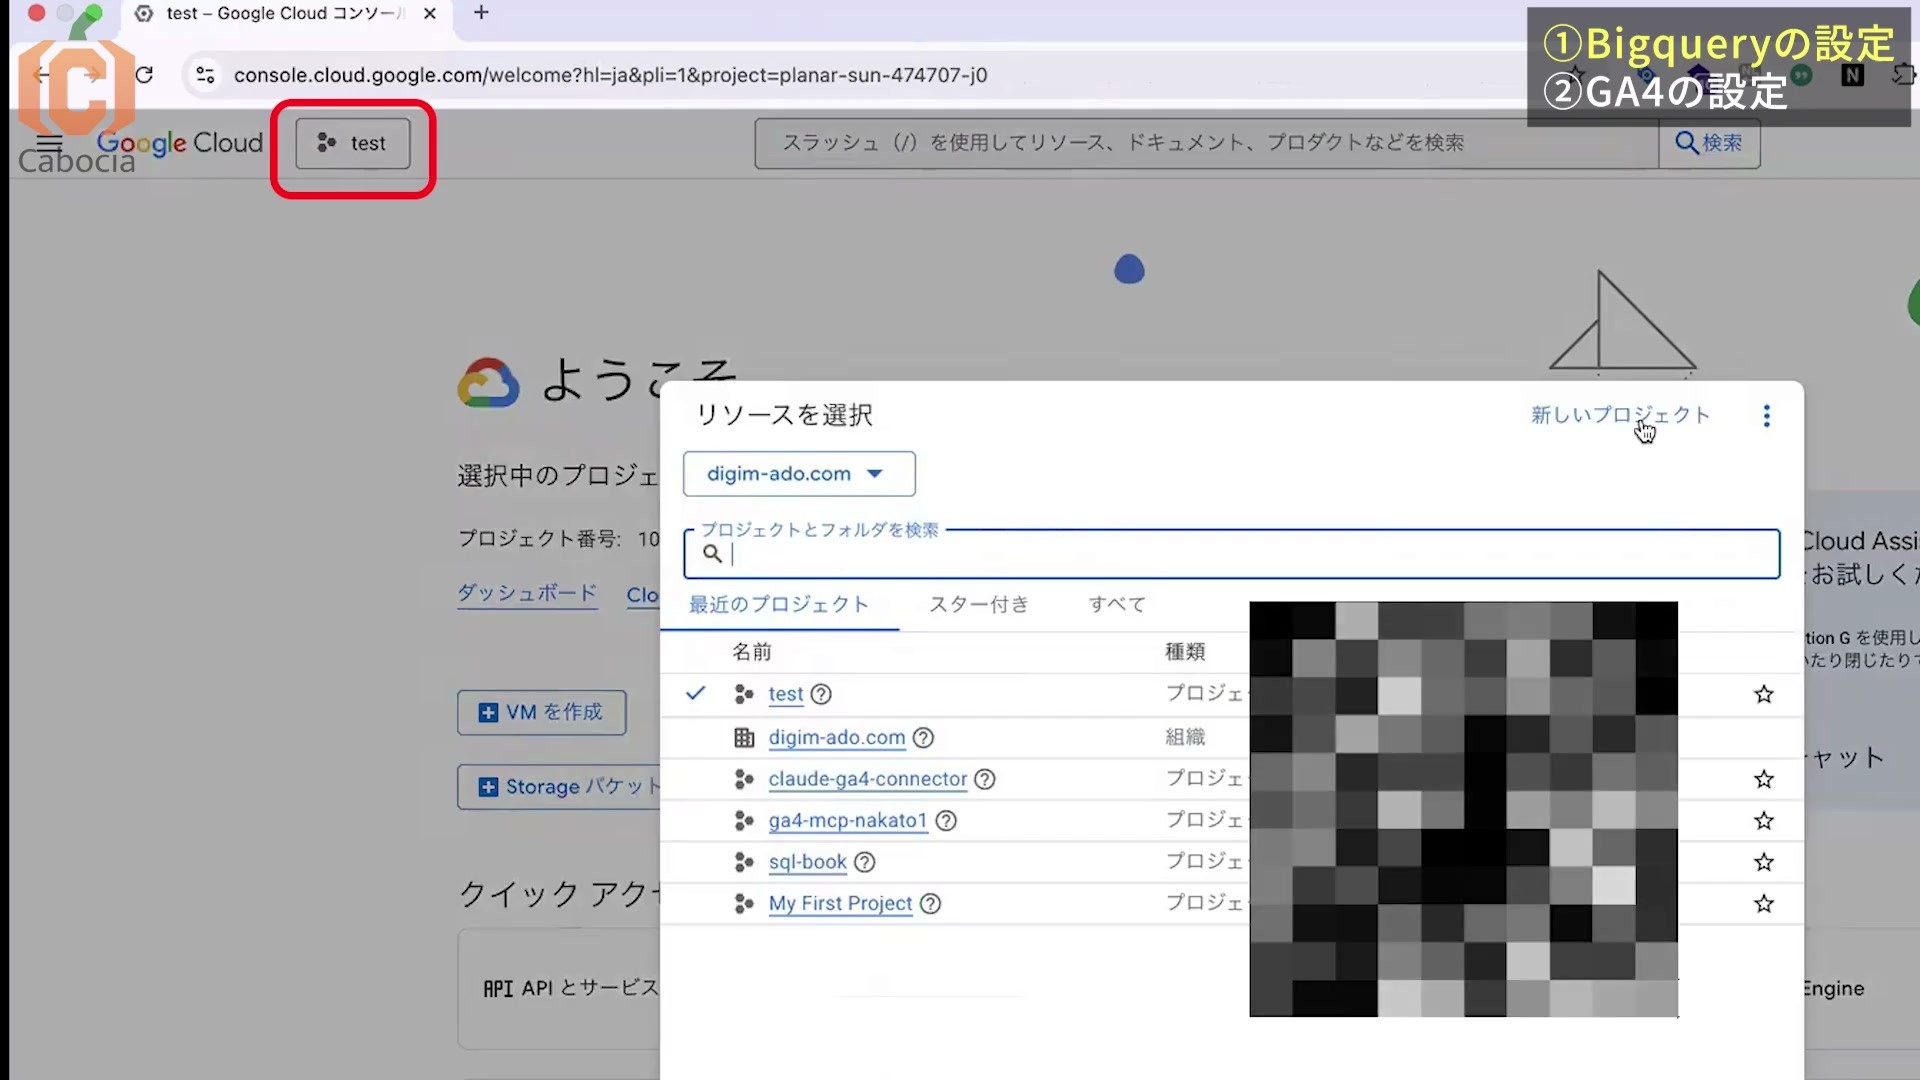Viewport: 1920px width, 1080px height.
Task: Open a new browser tab
Action: (x=481, y=13)
